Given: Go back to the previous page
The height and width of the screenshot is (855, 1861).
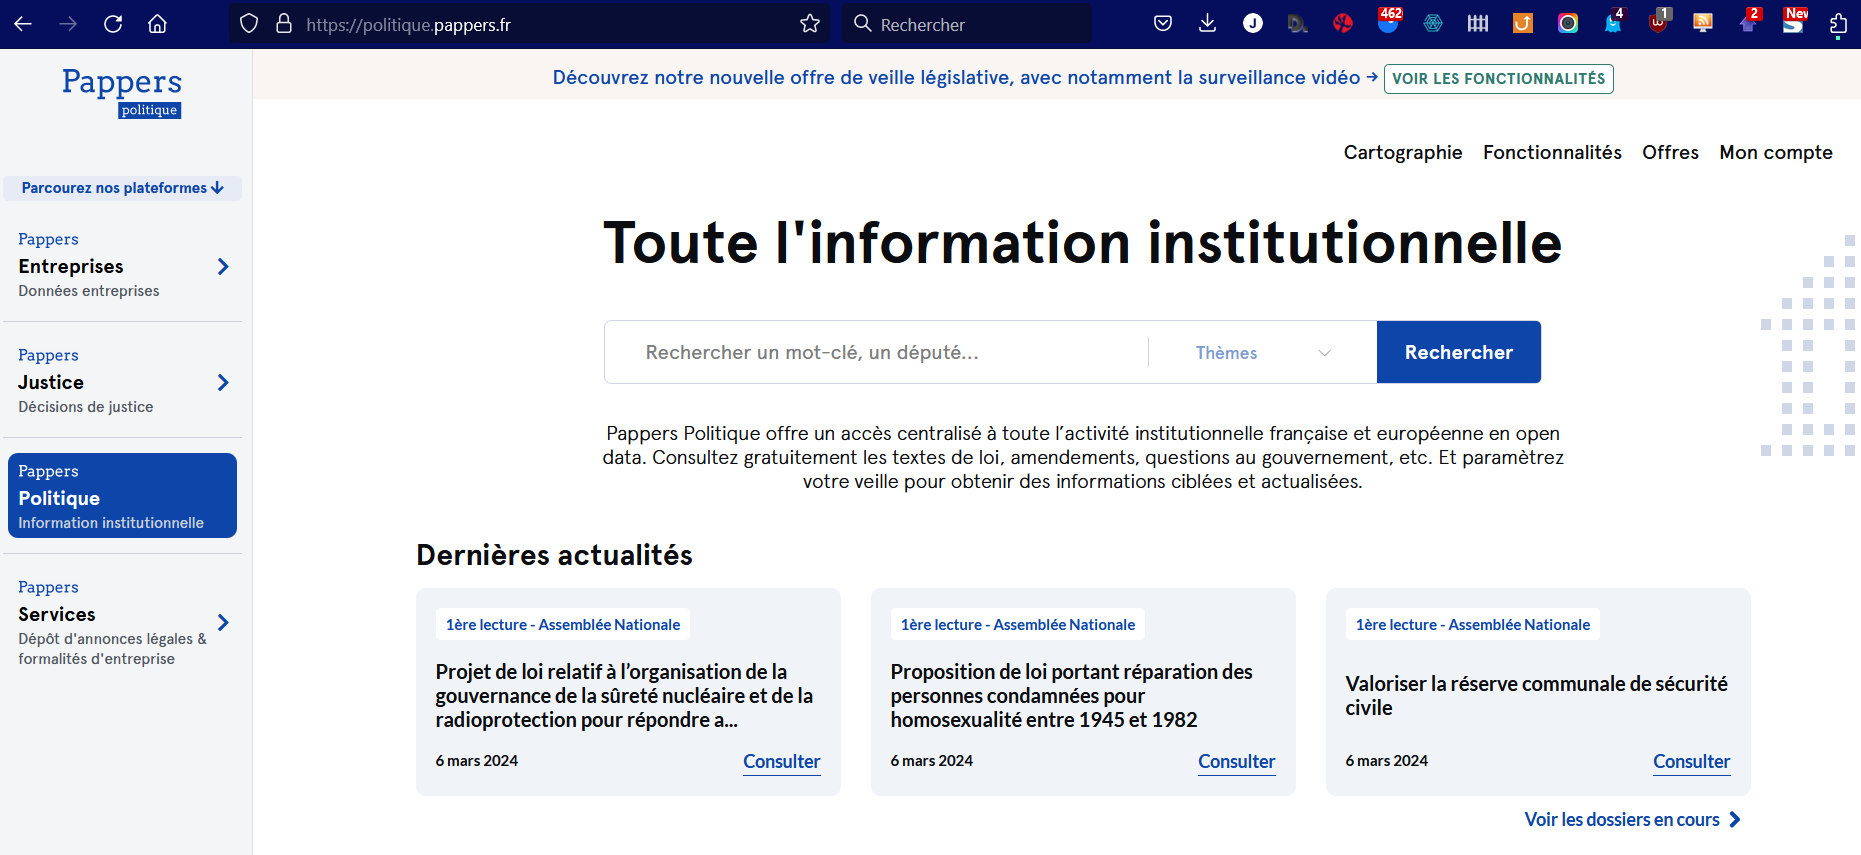Looking at the screenshot, I should pyautogui.click(x=23, y=24).
